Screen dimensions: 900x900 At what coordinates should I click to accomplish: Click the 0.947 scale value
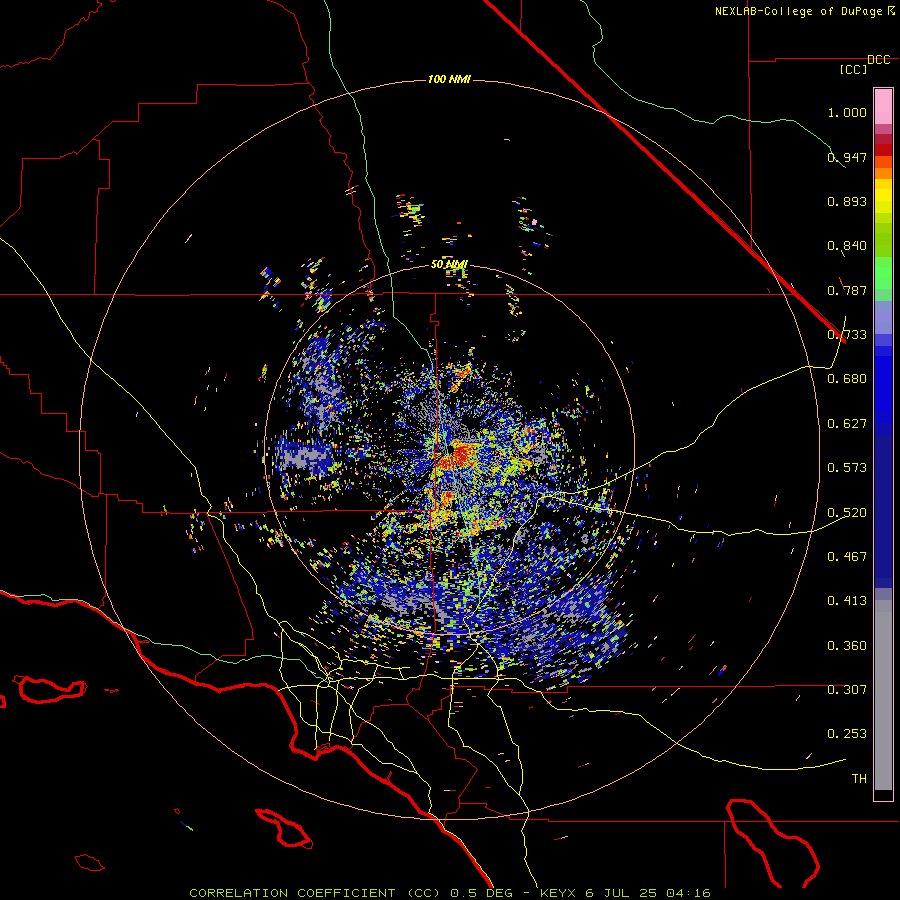pos(847,157)
